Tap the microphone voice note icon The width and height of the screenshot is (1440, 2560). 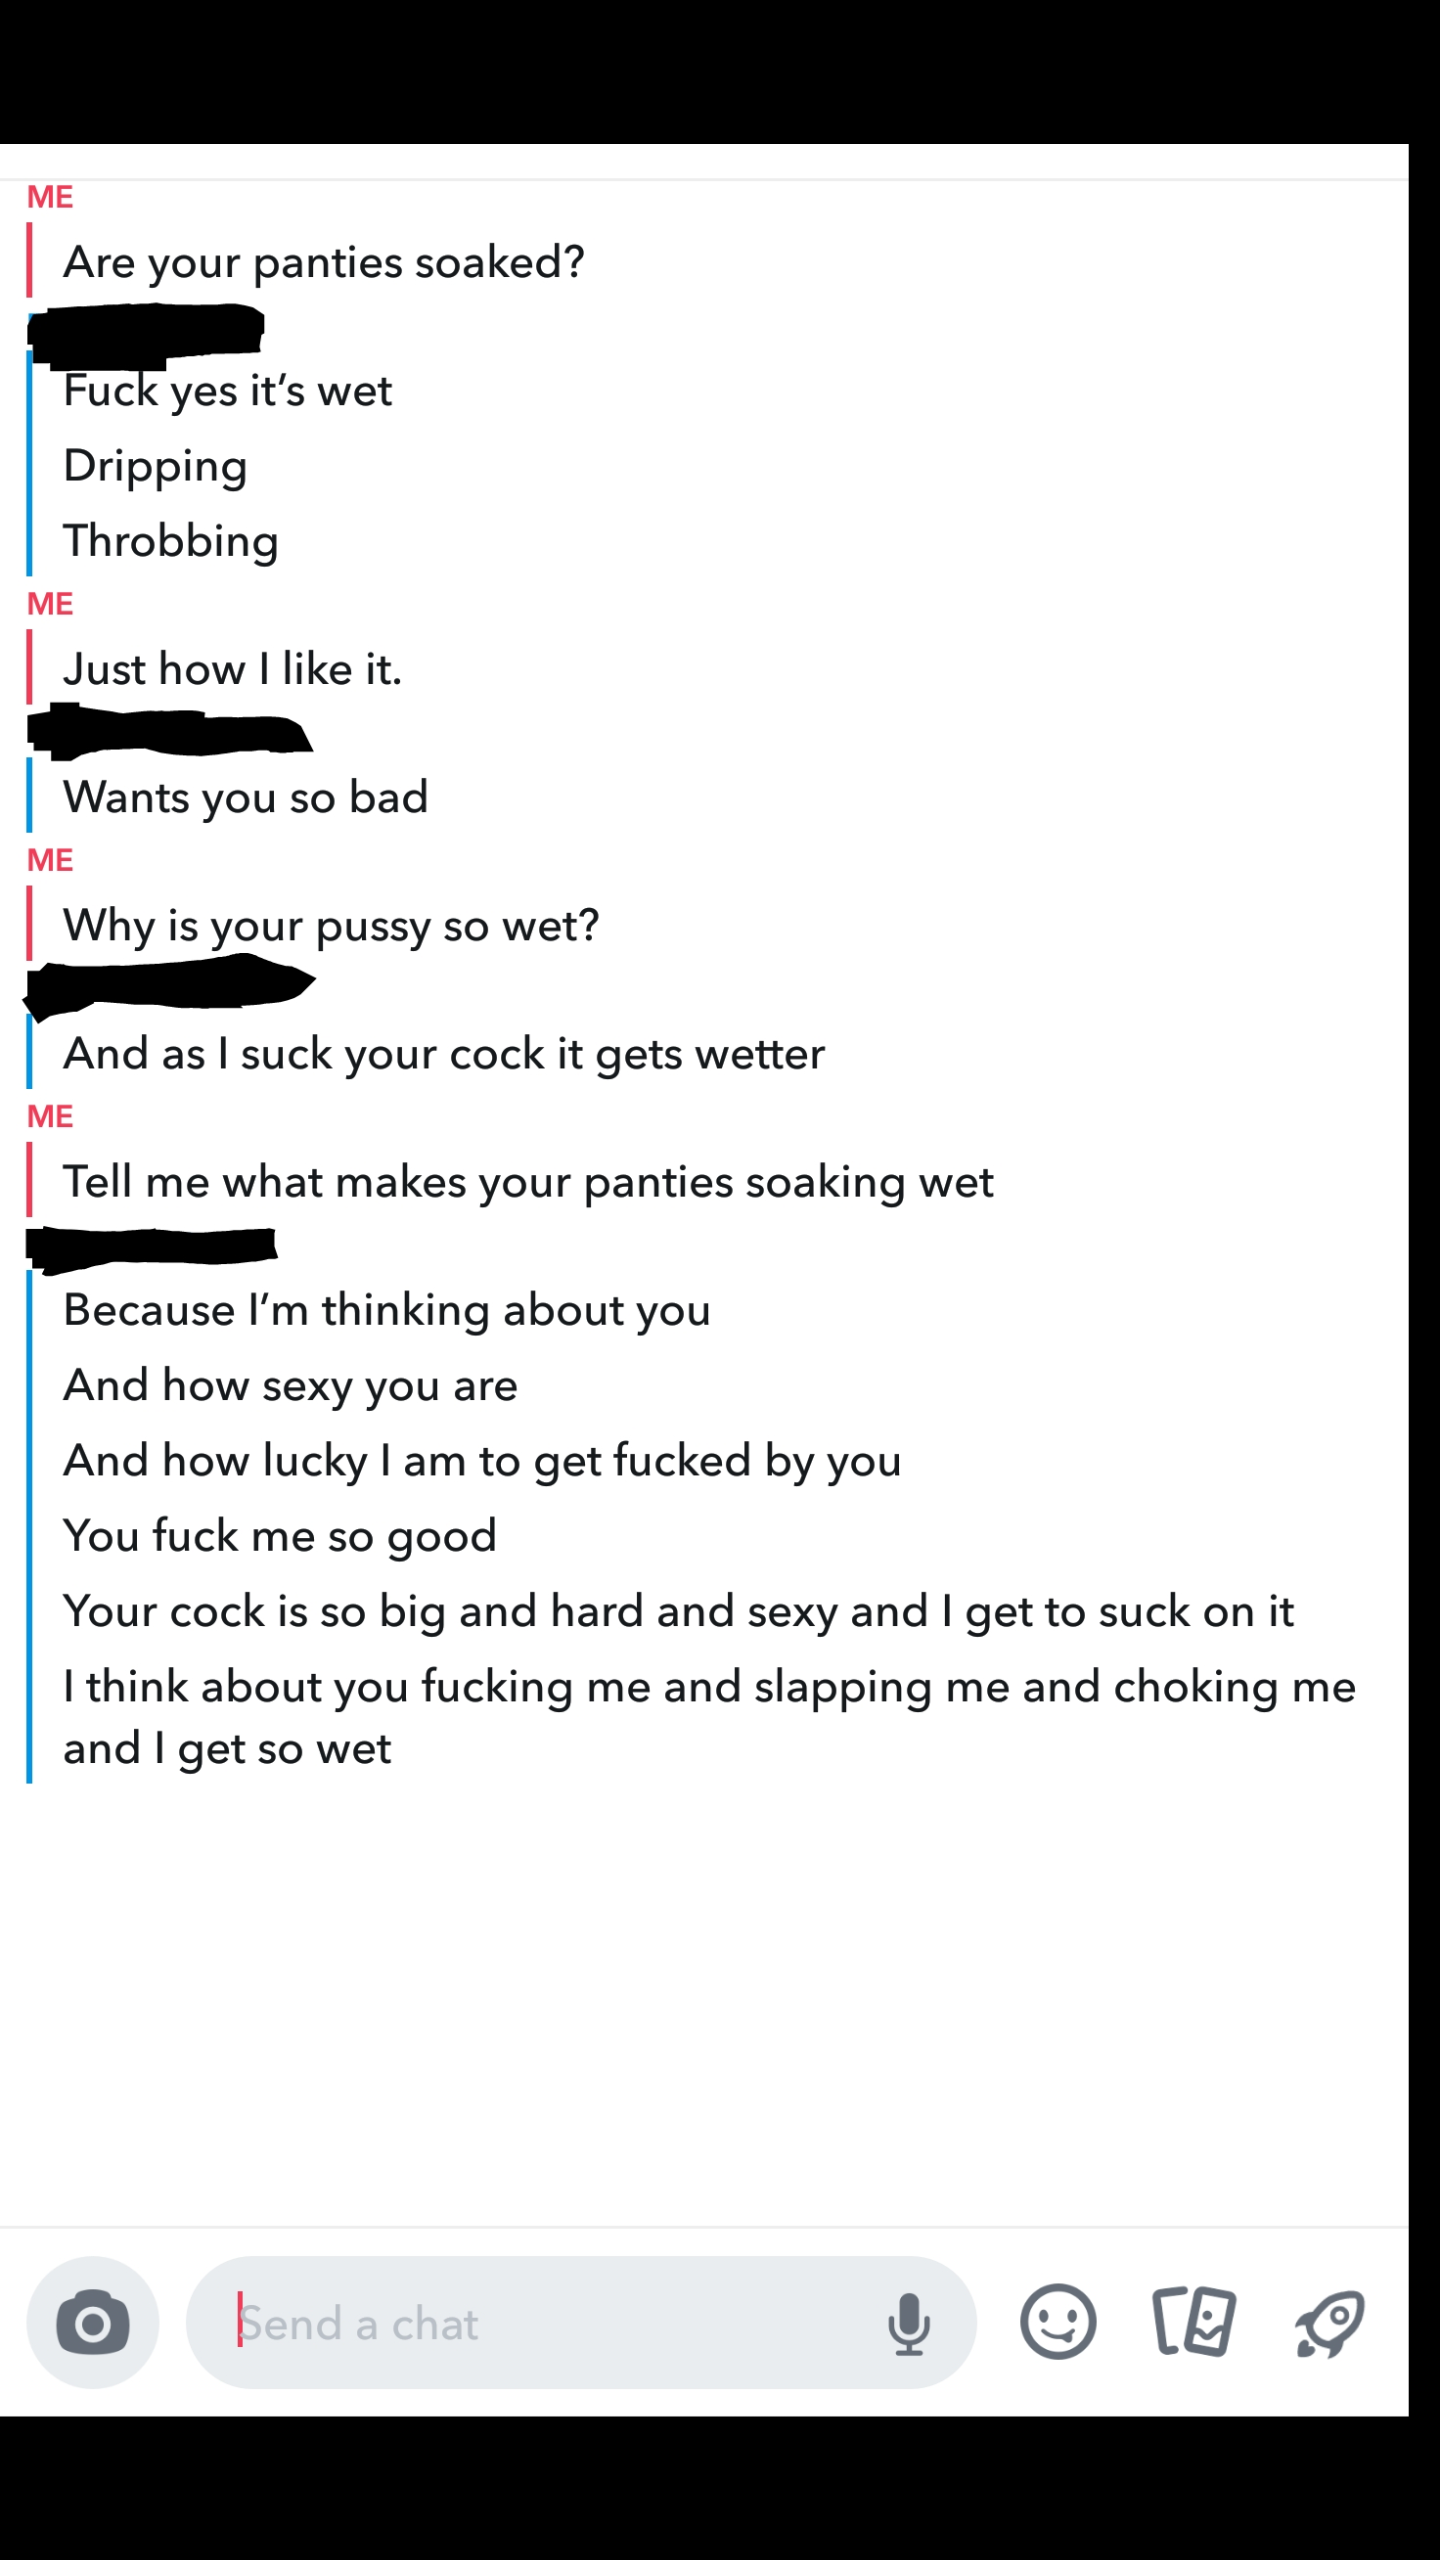pos(908,2324)
